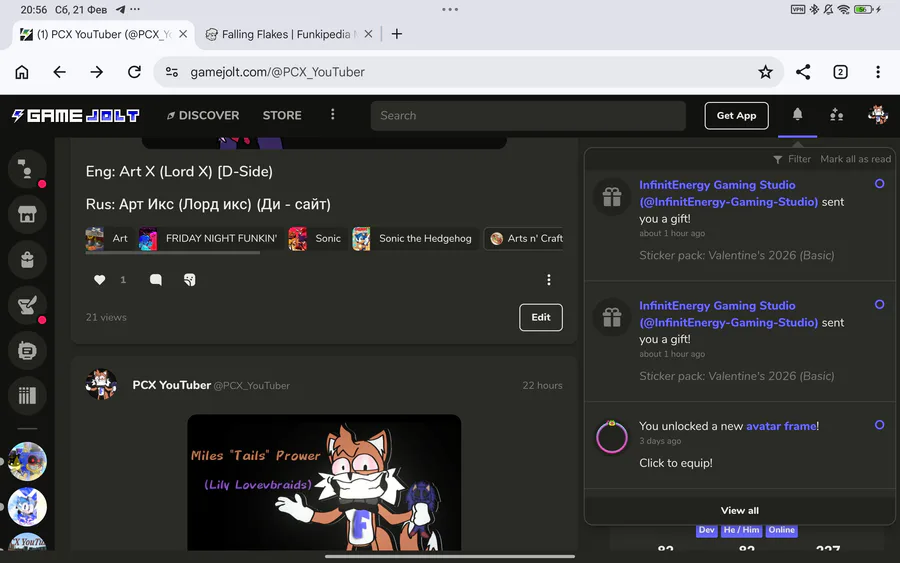900x563 pixels.
Task: Mark first gift notification as read
Action: (879, 184)
